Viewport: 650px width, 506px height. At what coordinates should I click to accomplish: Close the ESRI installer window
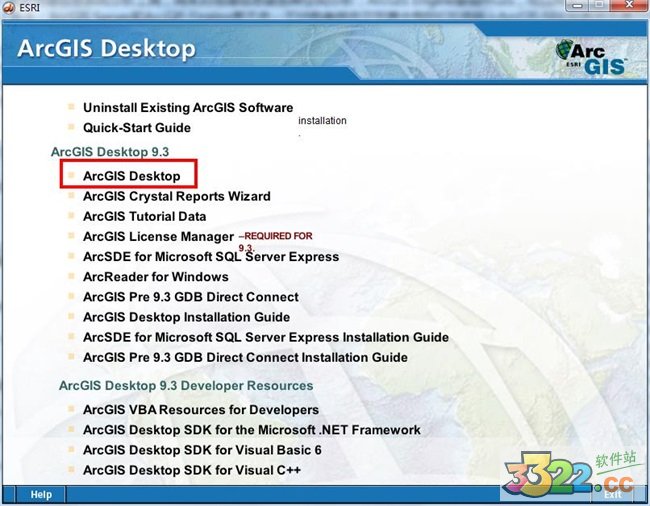pos(629,5)
